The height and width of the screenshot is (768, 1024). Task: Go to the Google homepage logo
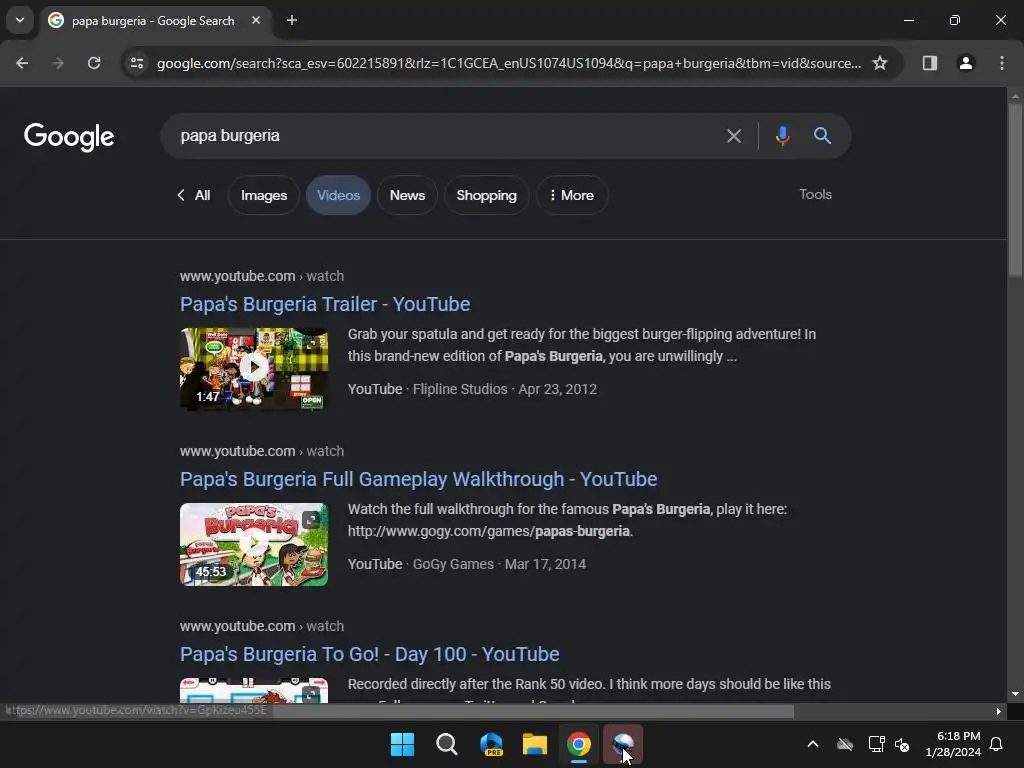(69, 136)
